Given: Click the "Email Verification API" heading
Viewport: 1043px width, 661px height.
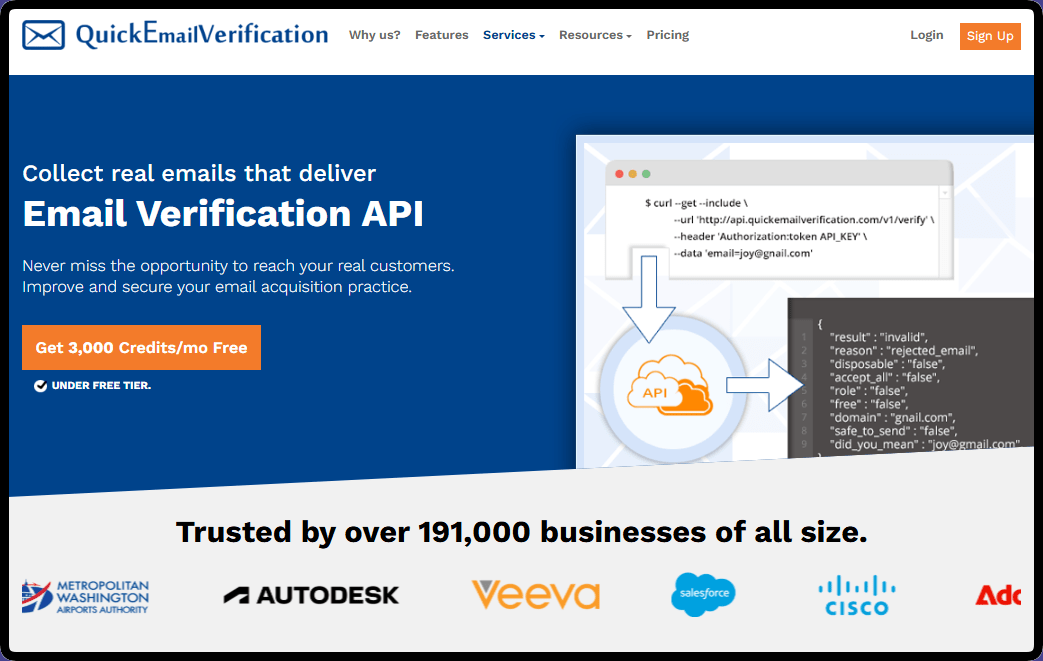Looking at the screenshot, I should click(223, 214).
